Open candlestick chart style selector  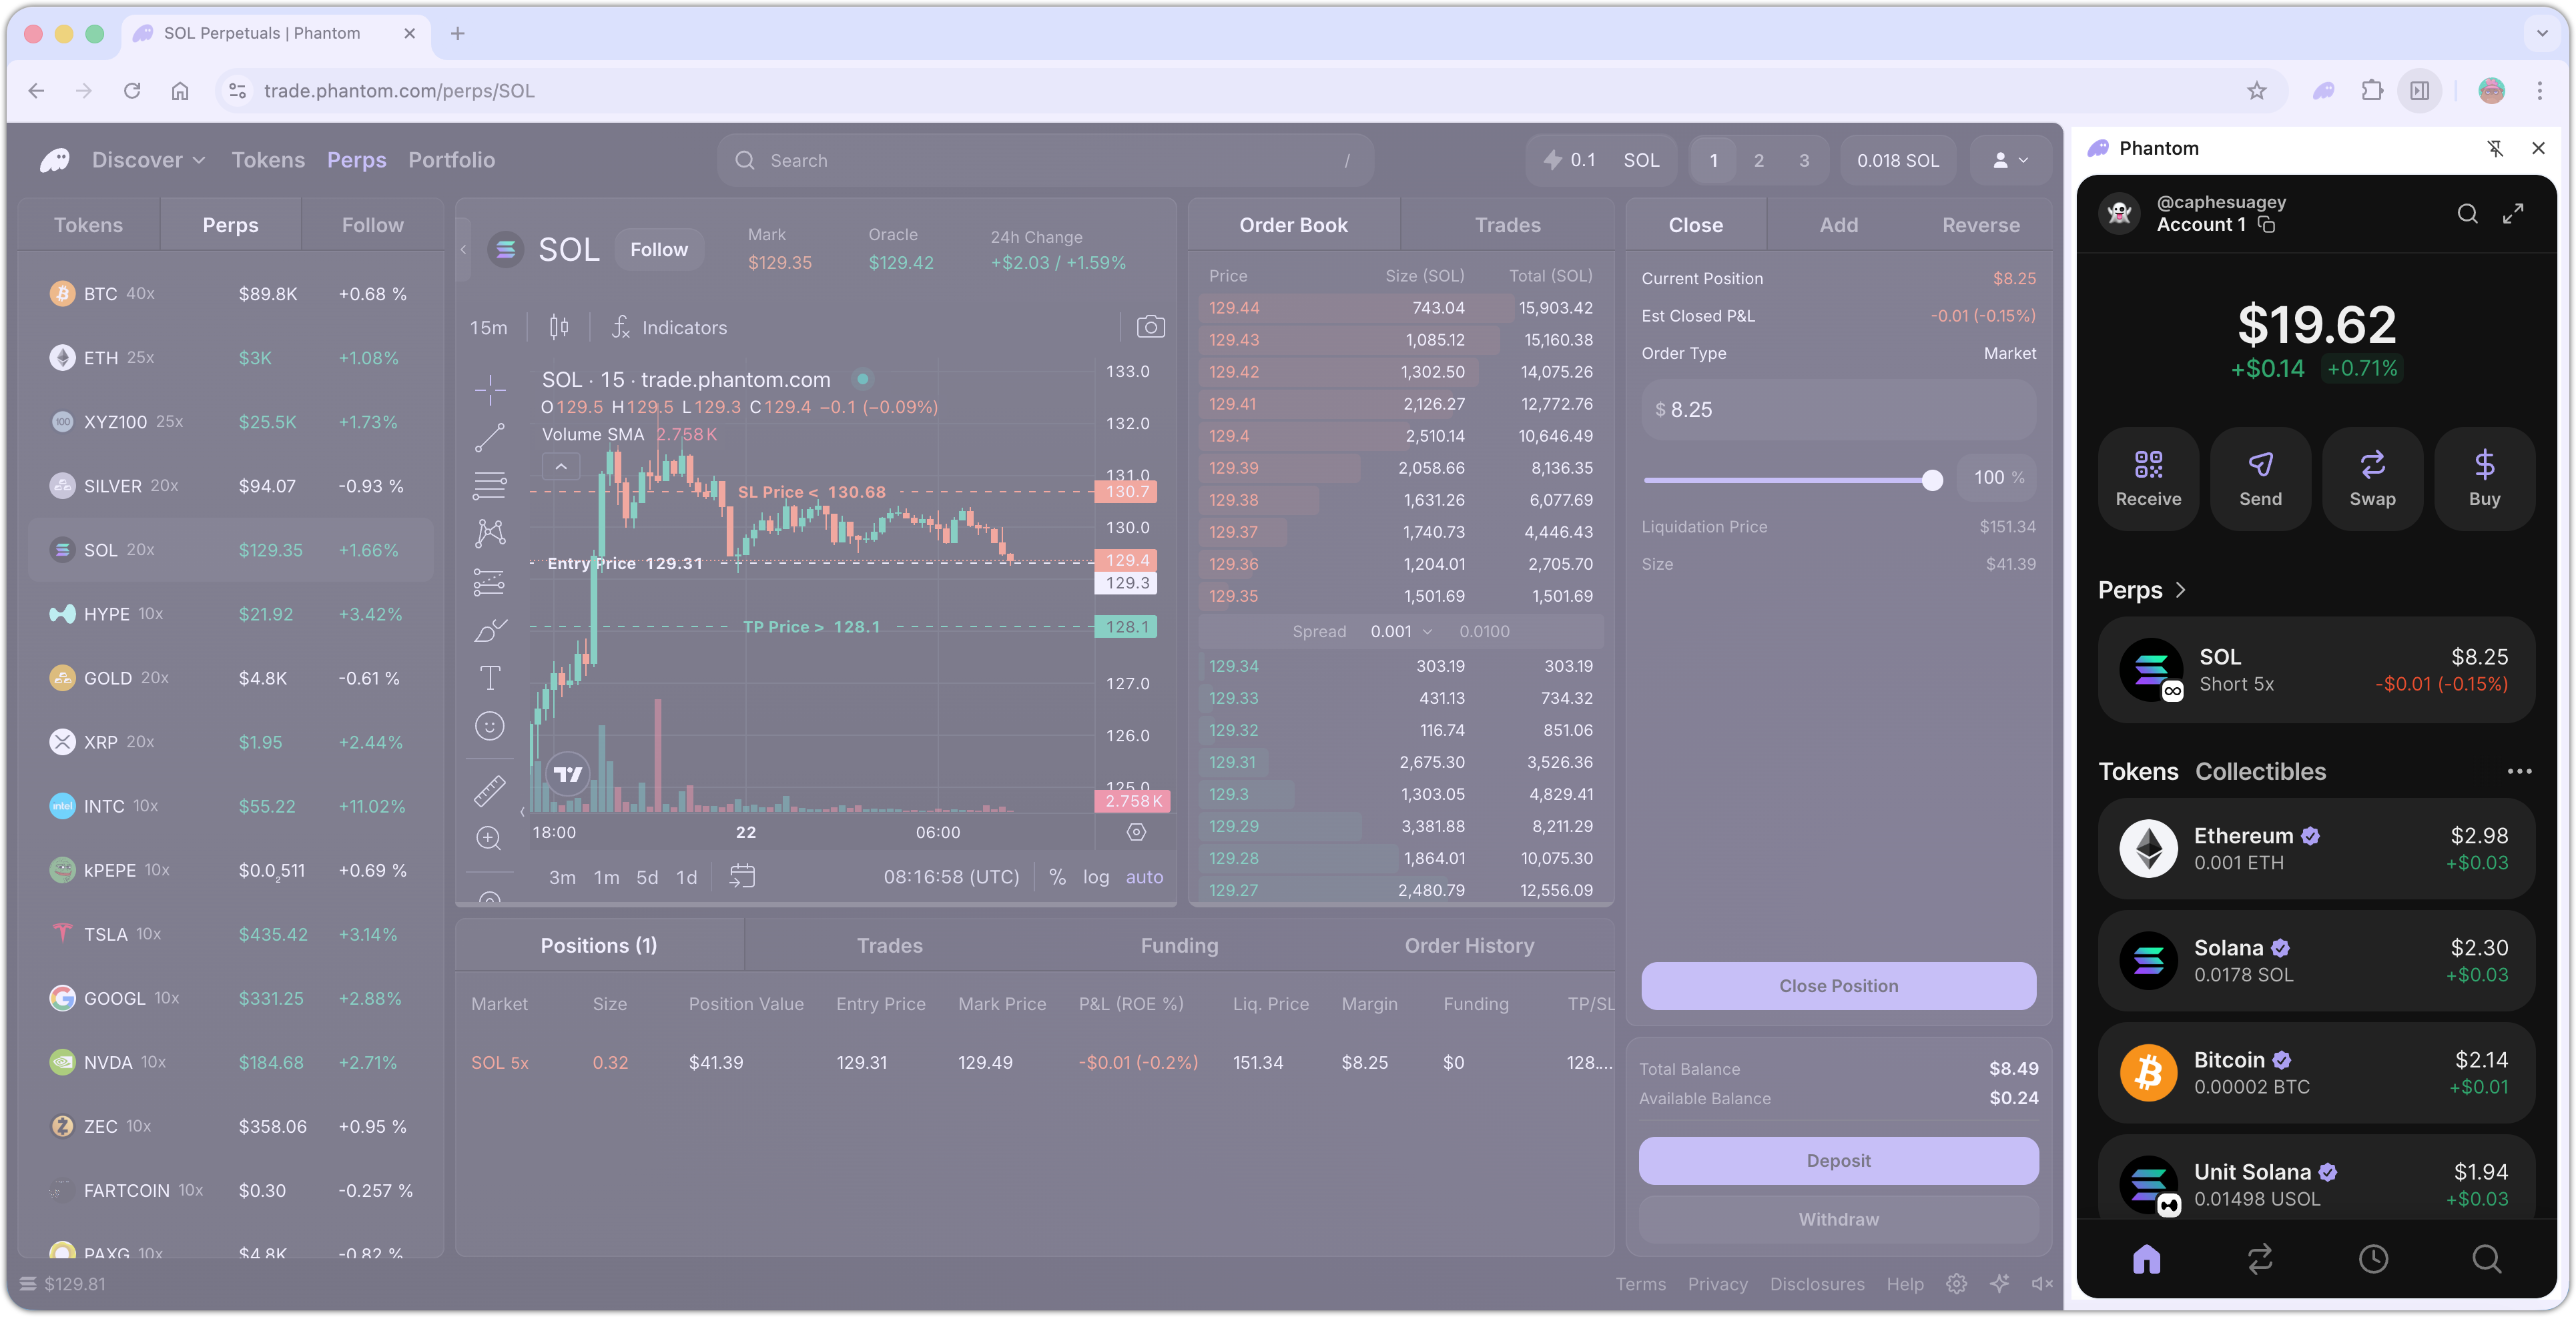click(x=559, y=327)
